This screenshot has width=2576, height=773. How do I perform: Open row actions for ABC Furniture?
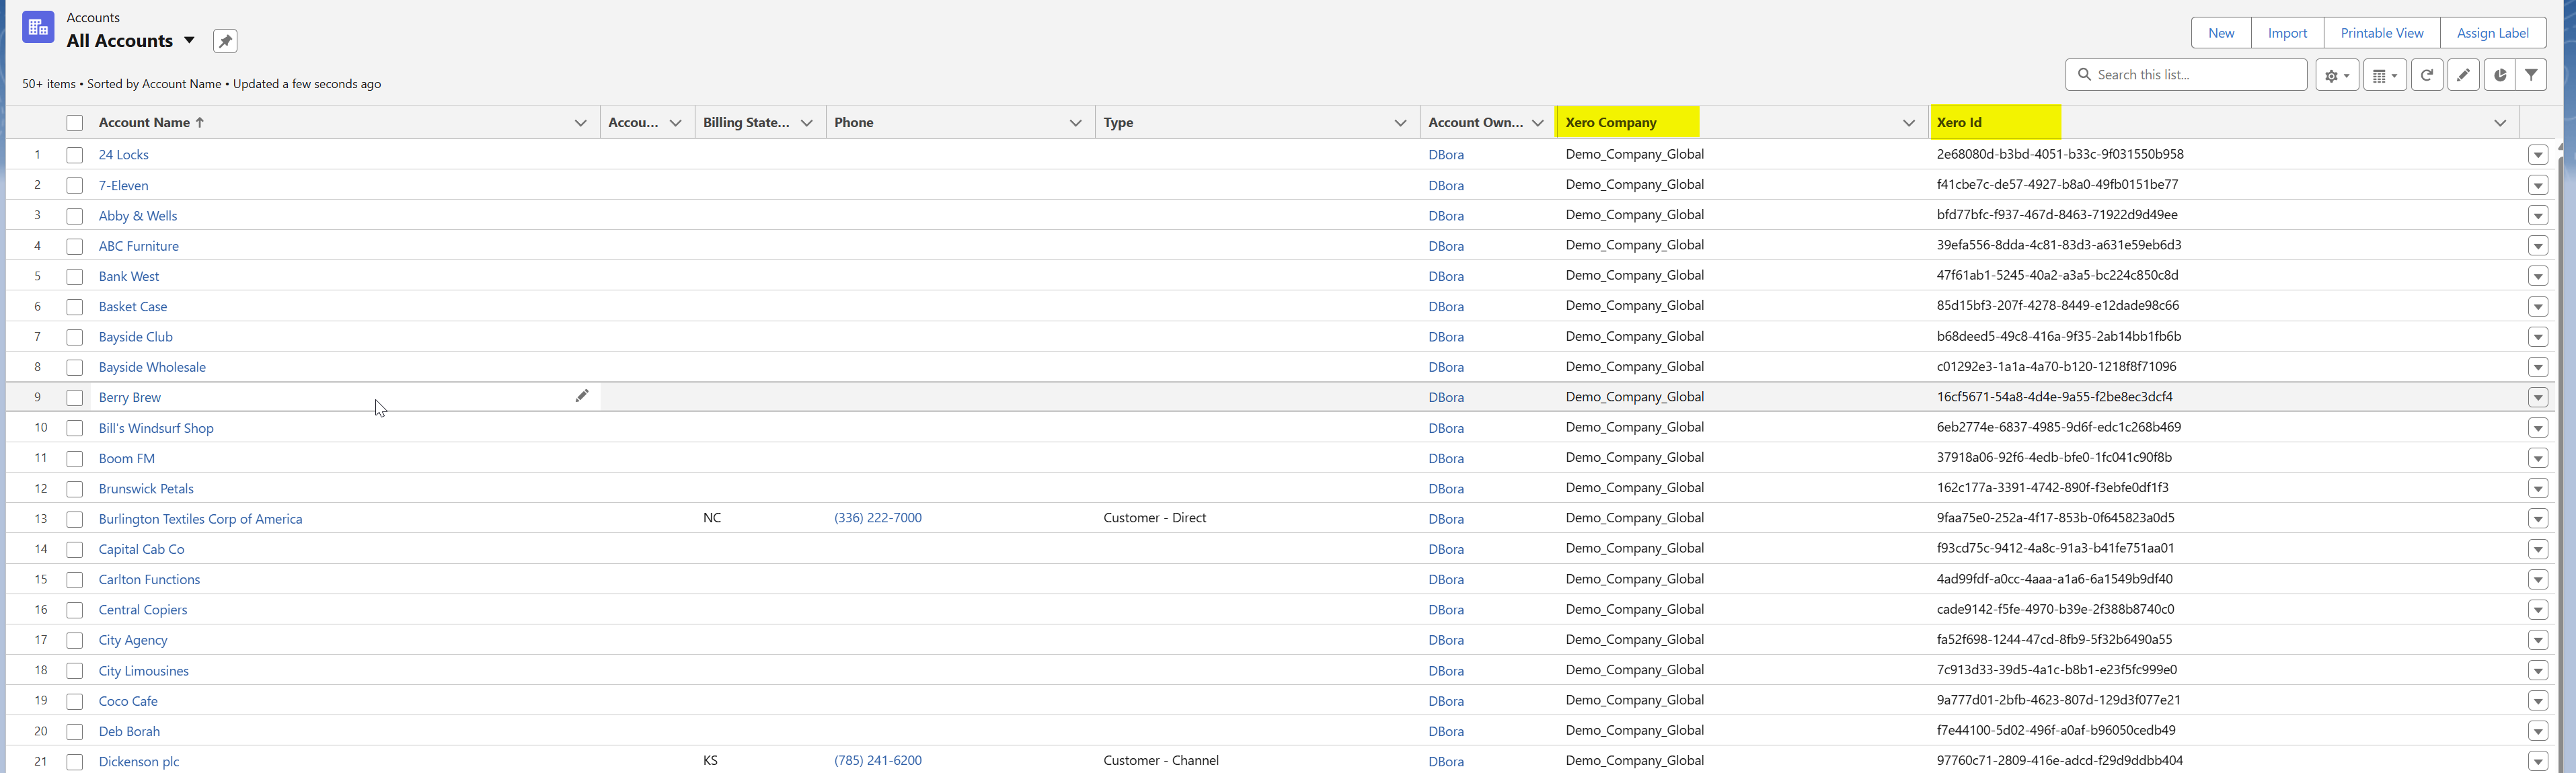2538,246
